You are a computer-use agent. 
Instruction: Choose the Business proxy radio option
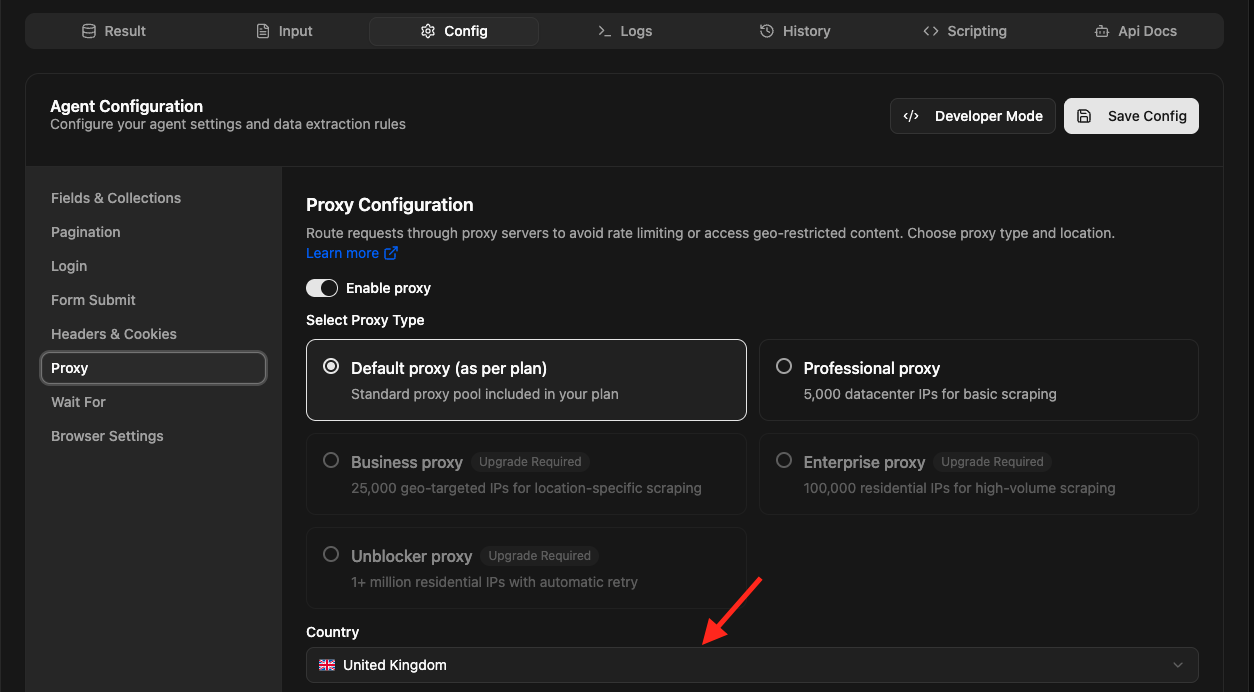[331, 461]
